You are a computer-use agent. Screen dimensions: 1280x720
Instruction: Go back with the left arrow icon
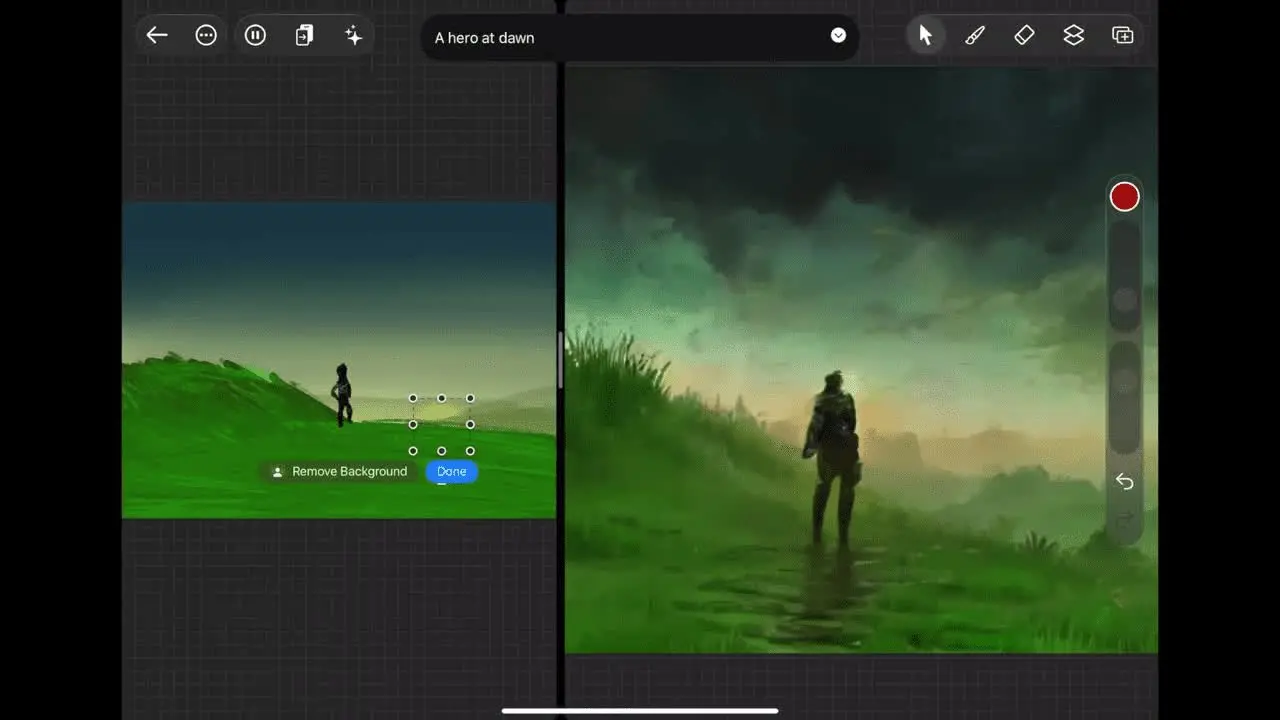(157, 36)
